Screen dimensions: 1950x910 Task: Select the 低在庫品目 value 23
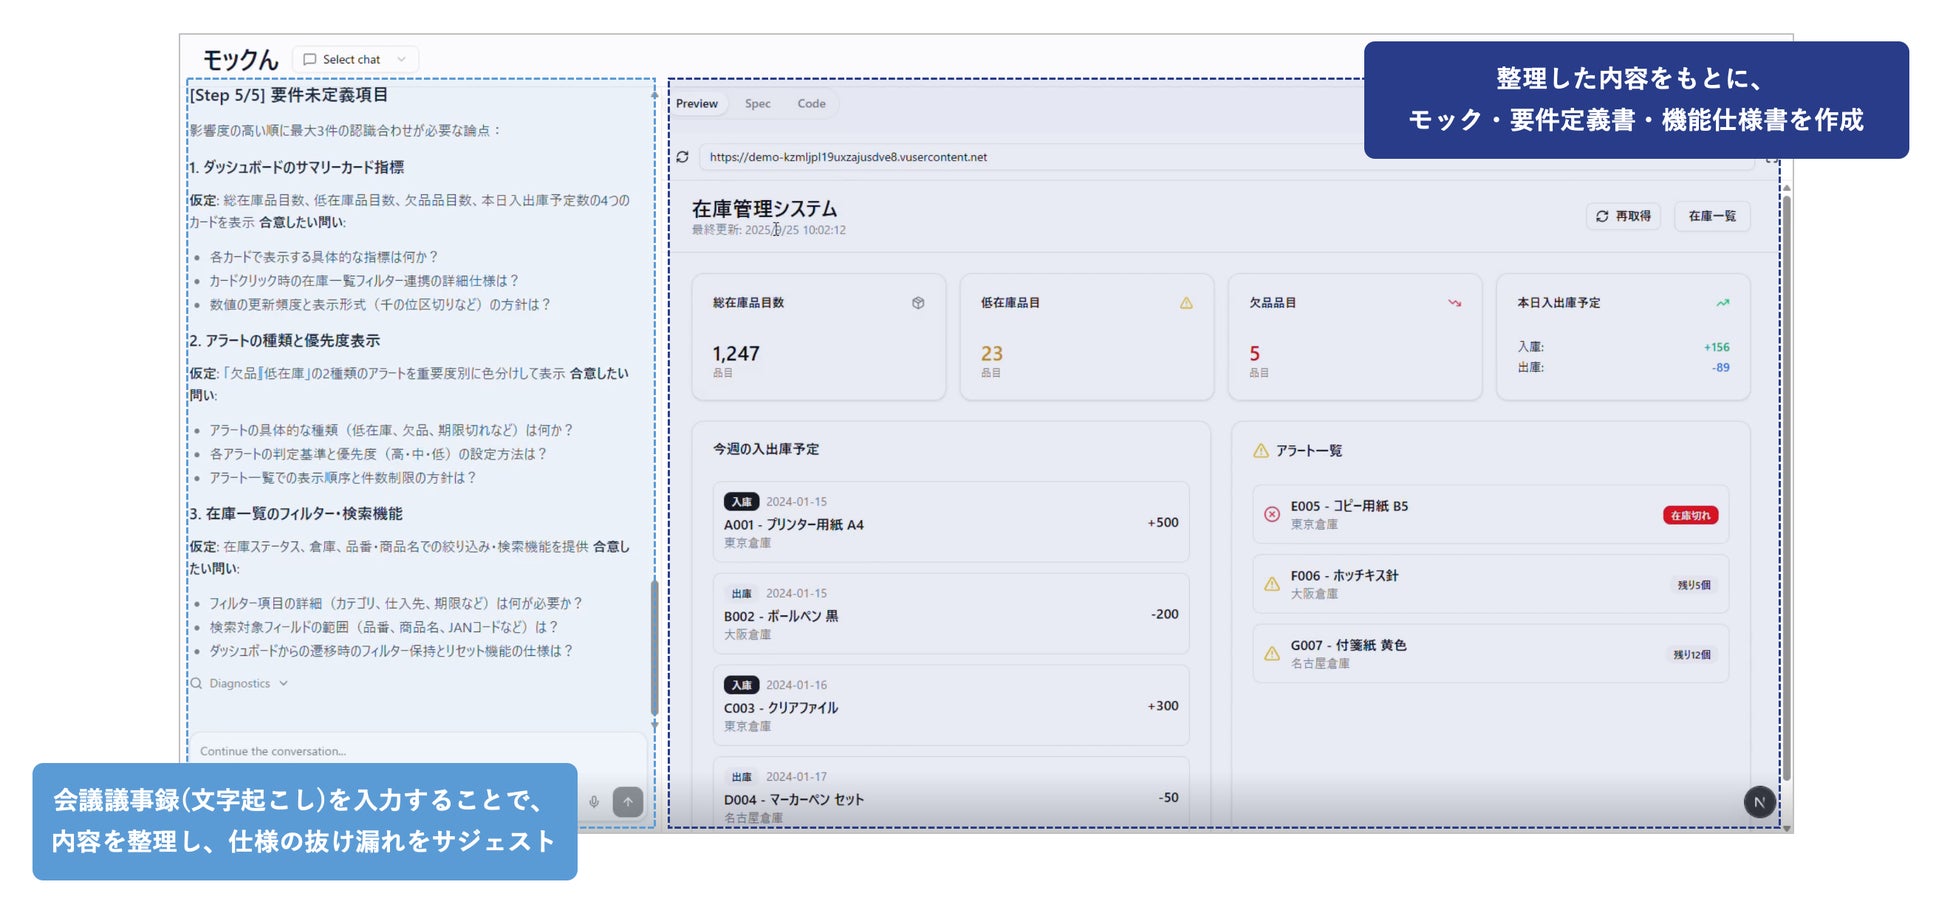(x=991, y=354)
